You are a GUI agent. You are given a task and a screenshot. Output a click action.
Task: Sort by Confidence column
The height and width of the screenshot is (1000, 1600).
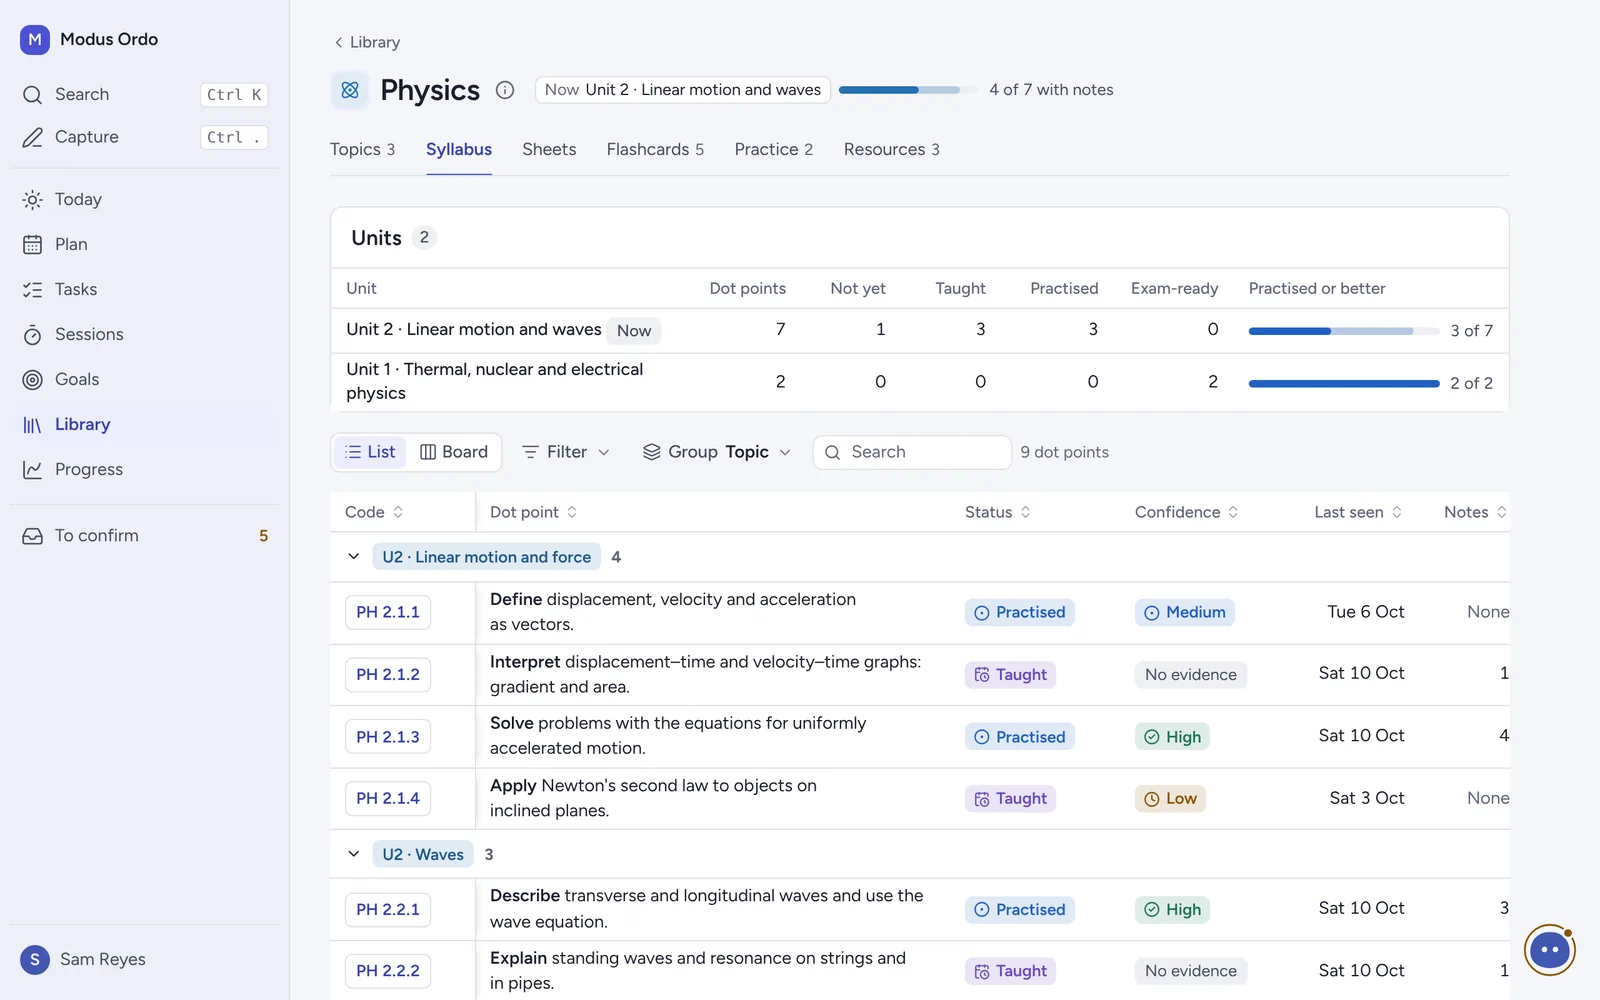pos(1187,512)
